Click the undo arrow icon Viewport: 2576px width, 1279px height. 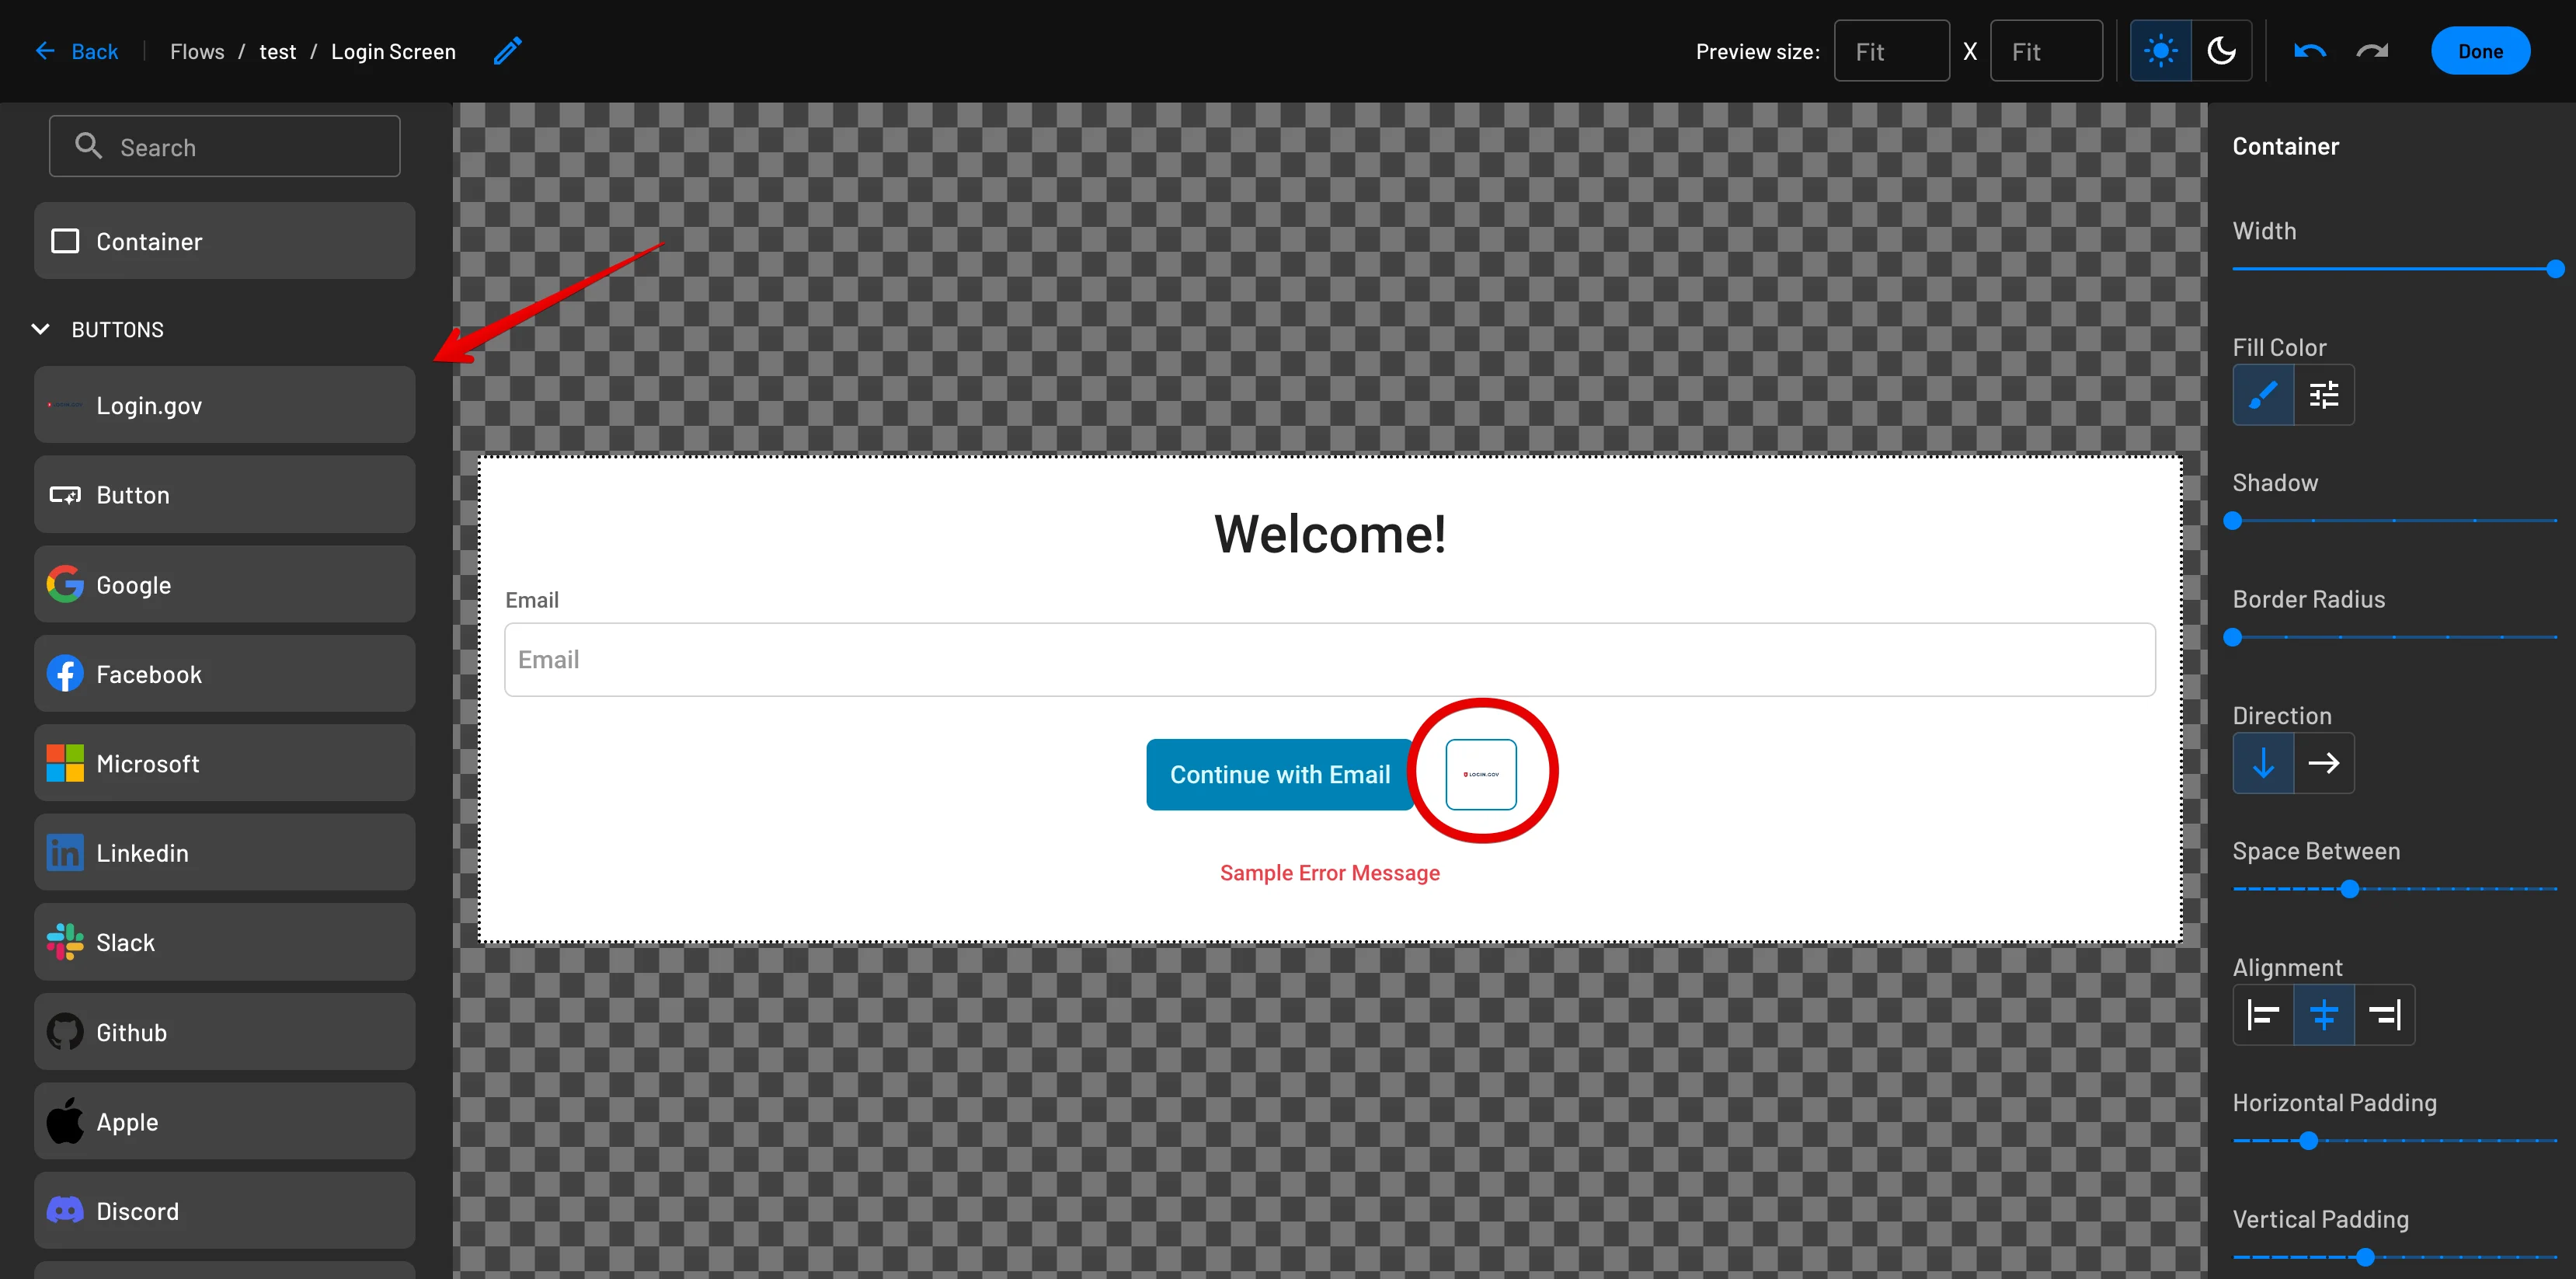[2309, 51]
